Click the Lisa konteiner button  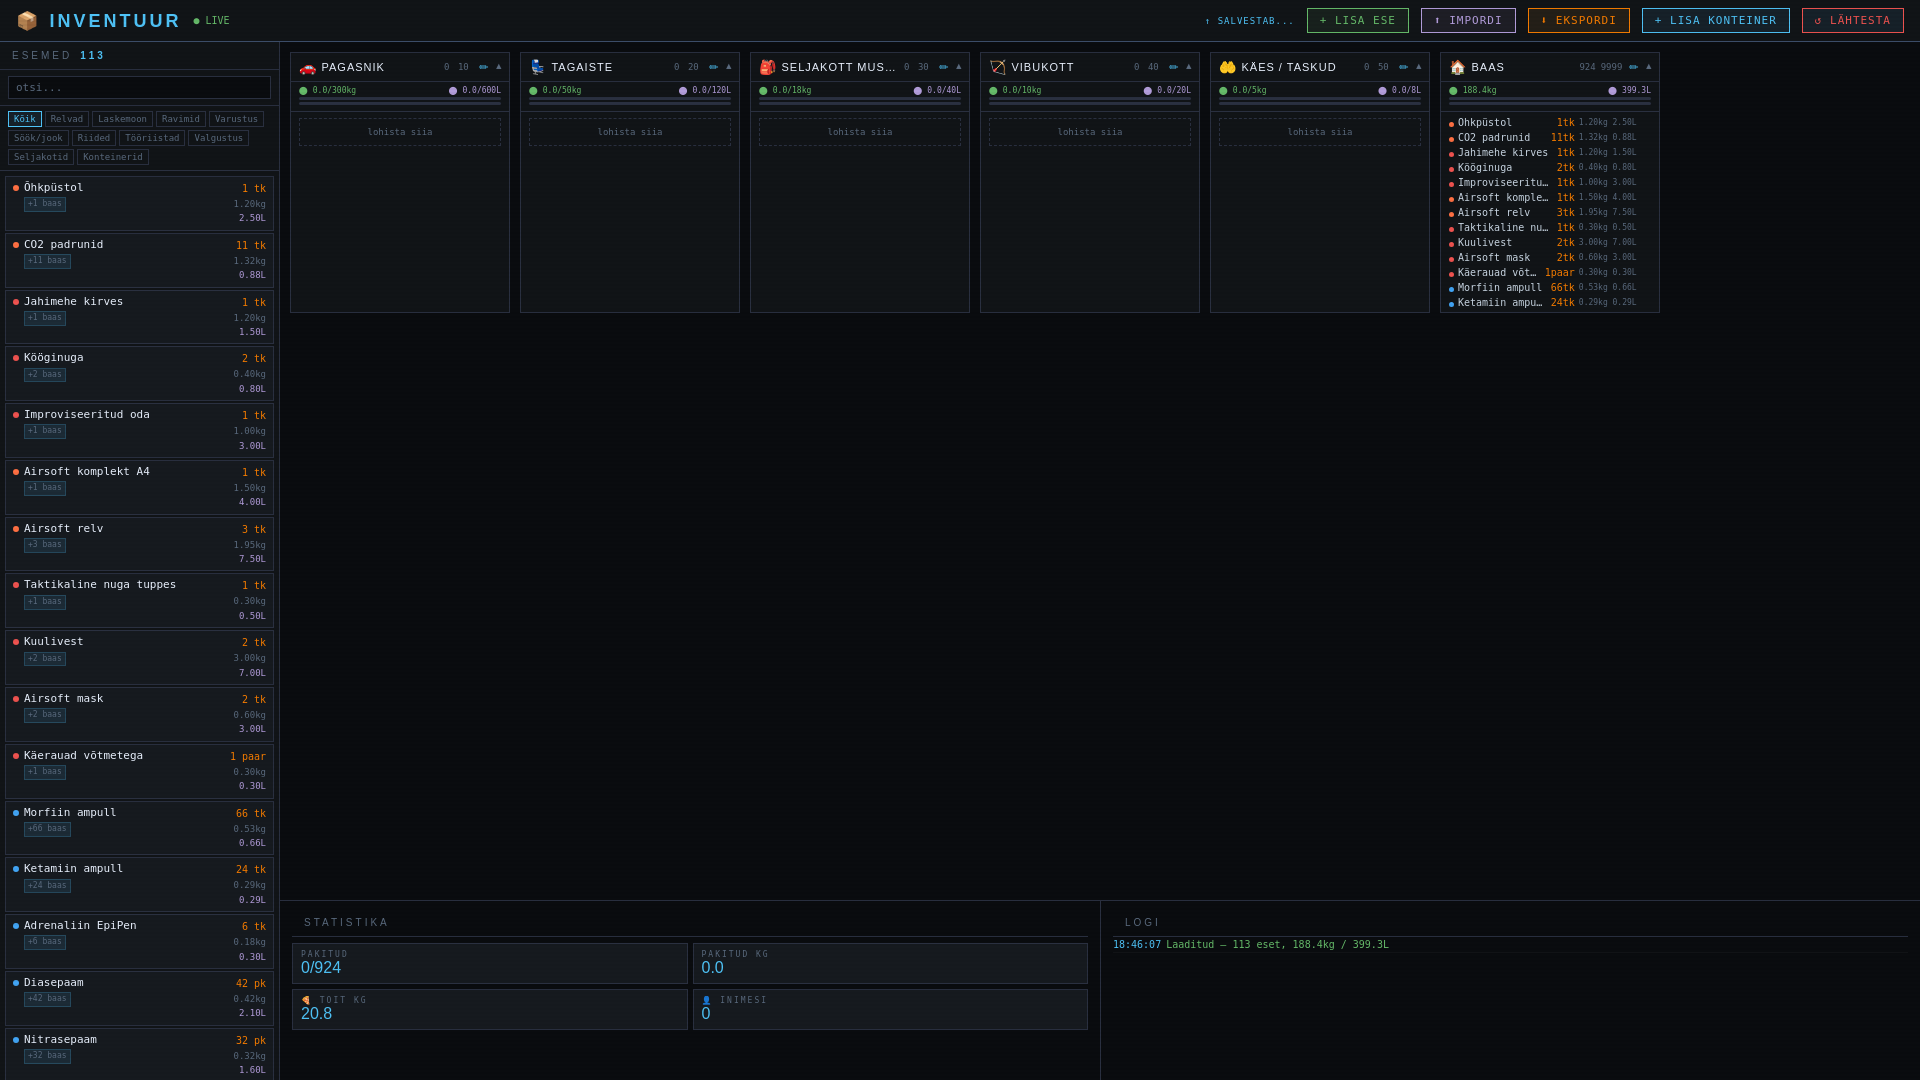(x=1715, y=21)
